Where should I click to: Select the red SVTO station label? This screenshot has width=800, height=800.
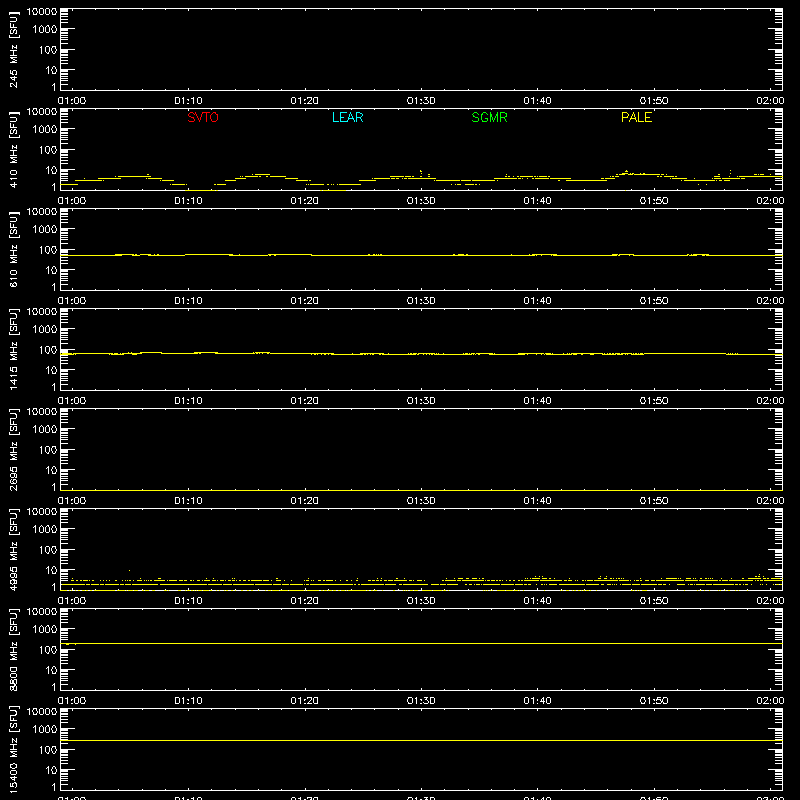pos(203,117)
